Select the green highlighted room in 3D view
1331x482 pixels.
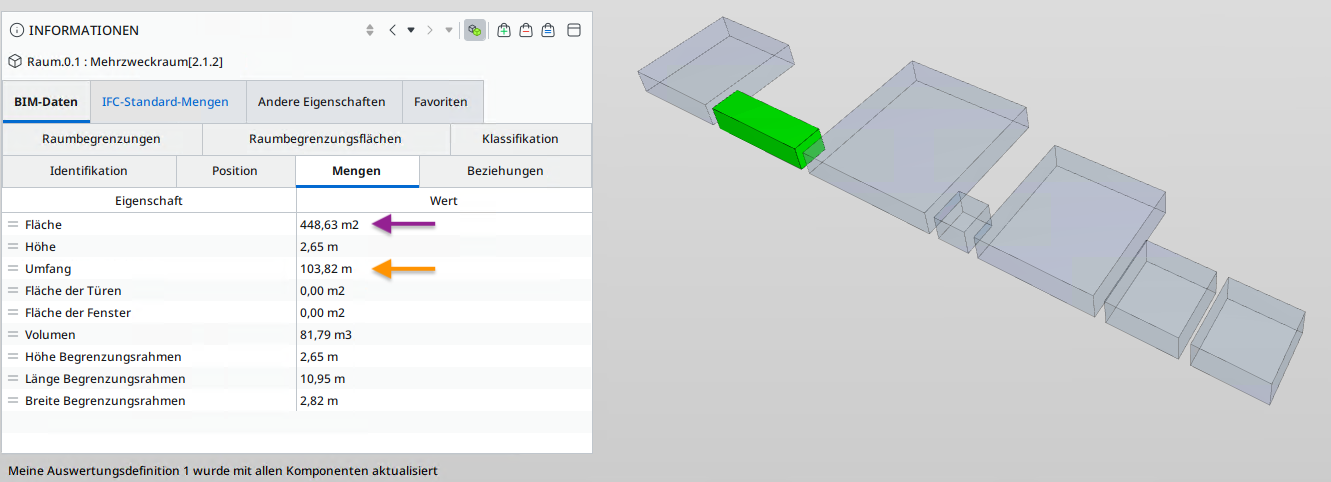click(766, 129)
